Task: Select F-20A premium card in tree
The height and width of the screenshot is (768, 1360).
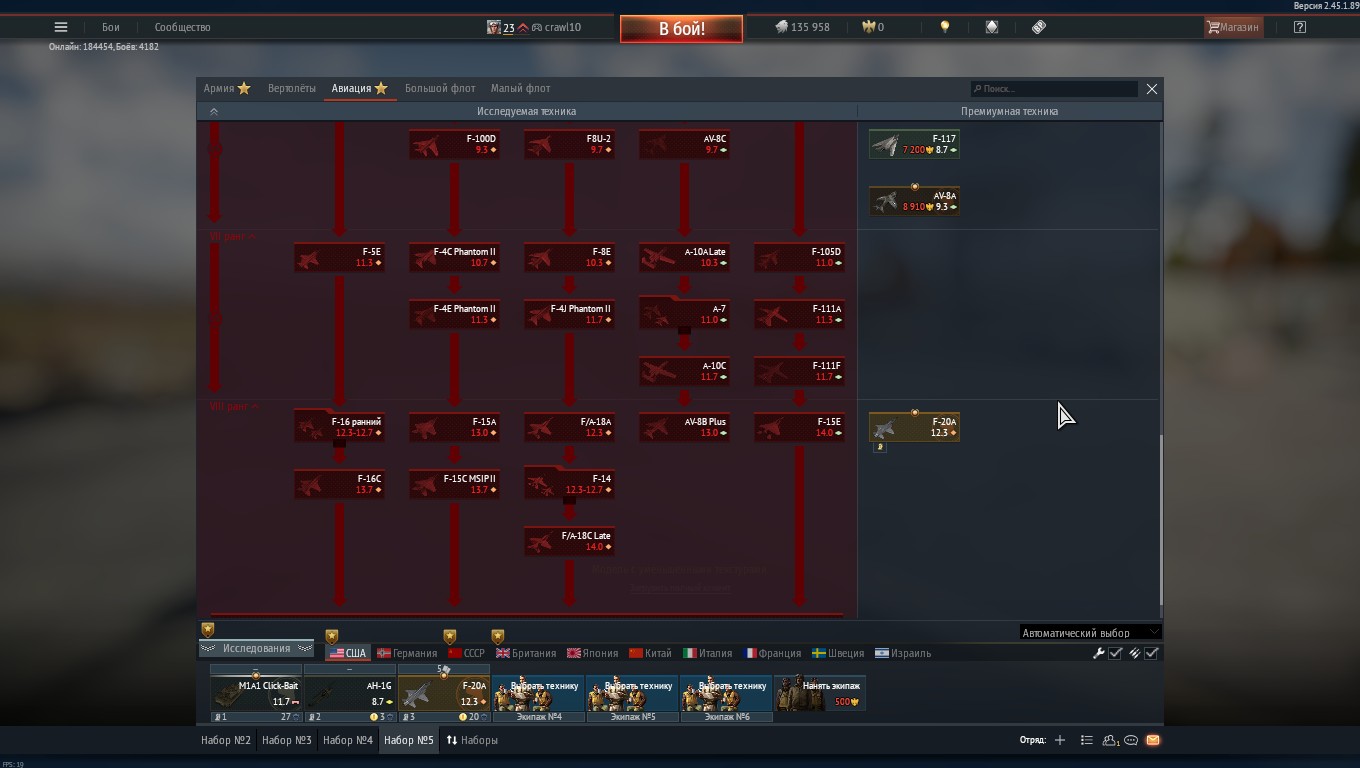Action: (x=914, y=427)
